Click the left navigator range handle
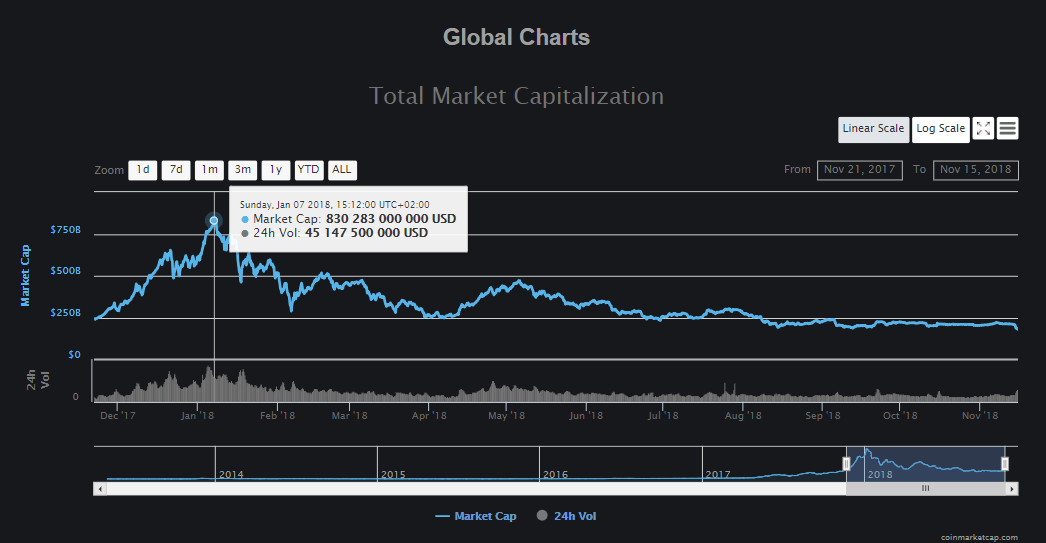This screenshot has height=543, width=1046. click(x=846, y=464)
